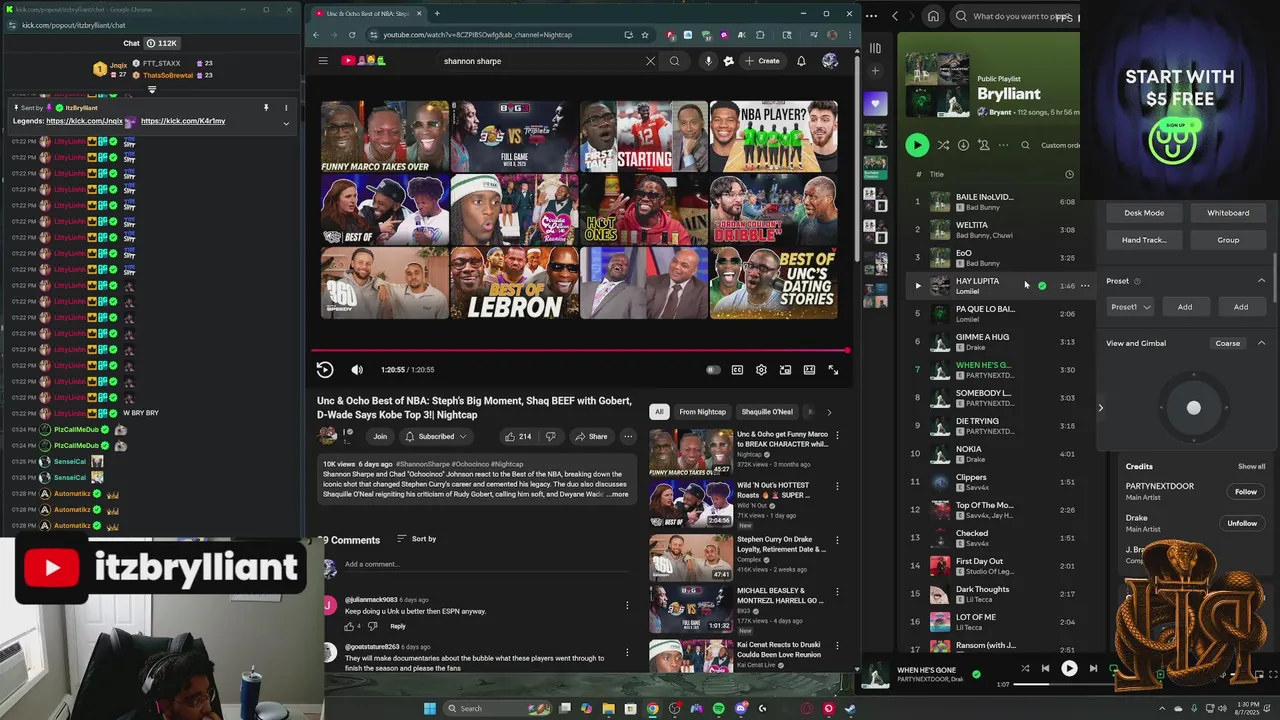Skip to next track in Spotify
1280x720 pixels.
1093,668
